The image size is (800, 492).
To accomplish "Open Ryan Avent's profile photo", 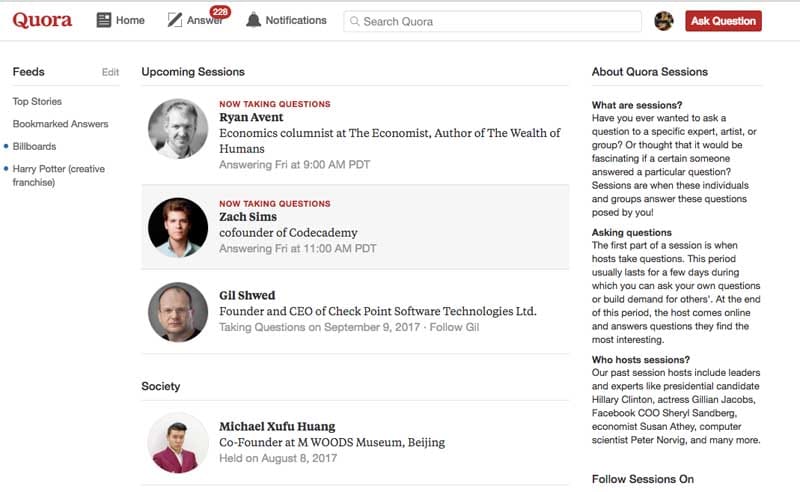I will coord(178,129).
